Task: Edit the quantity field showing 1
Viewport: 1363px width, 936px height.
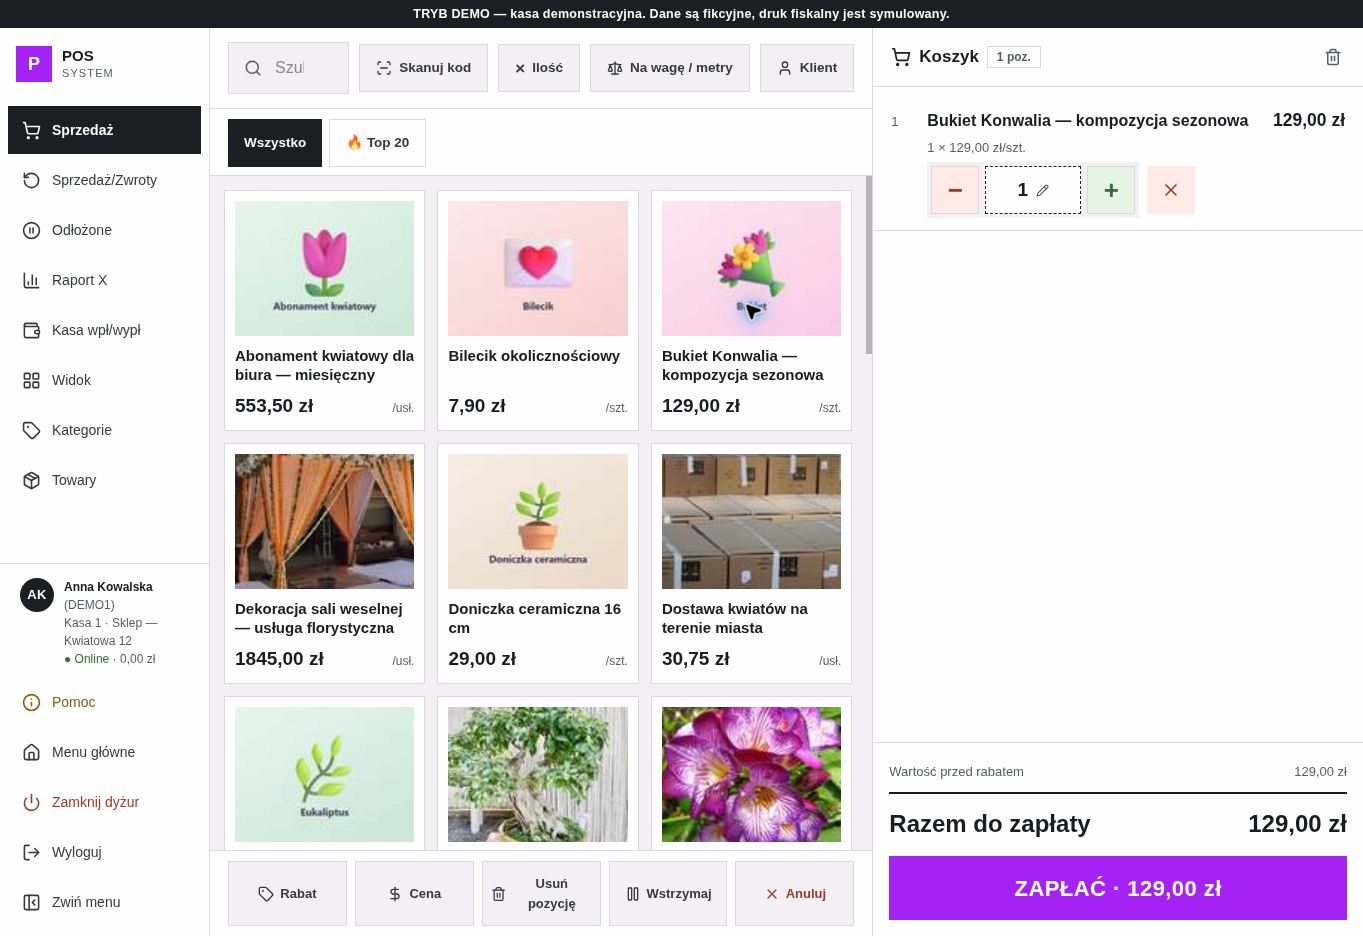Action: [x=1033, y=190]
